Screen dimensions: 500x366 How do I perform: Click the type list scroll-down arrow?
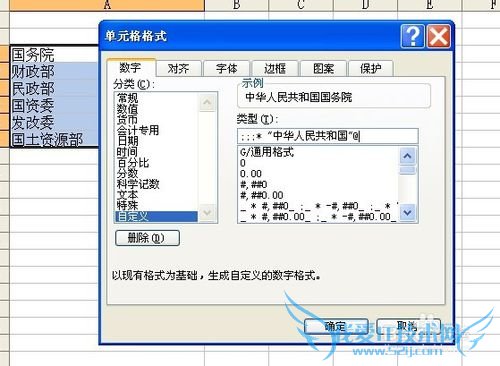coord(408,212)
